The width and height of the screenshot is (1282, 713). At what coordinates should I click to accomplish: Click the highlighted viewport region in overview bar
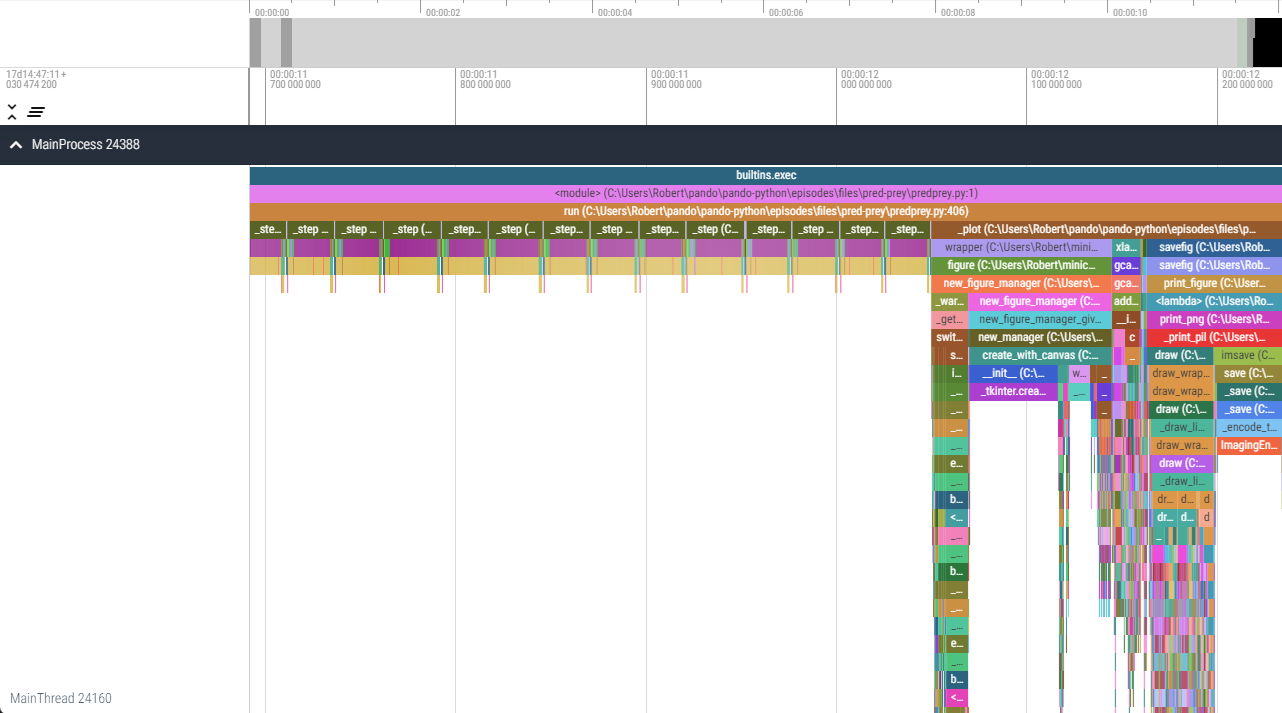1267,42
